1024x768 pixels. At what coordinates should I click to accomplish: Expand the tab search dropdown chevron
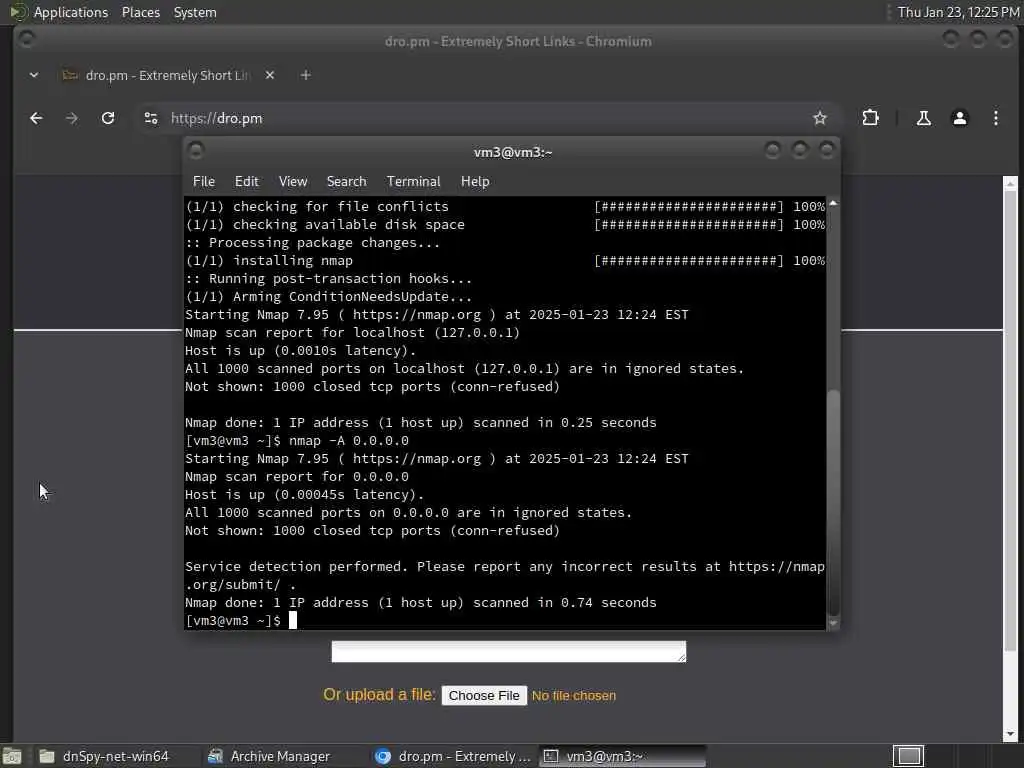34,75
